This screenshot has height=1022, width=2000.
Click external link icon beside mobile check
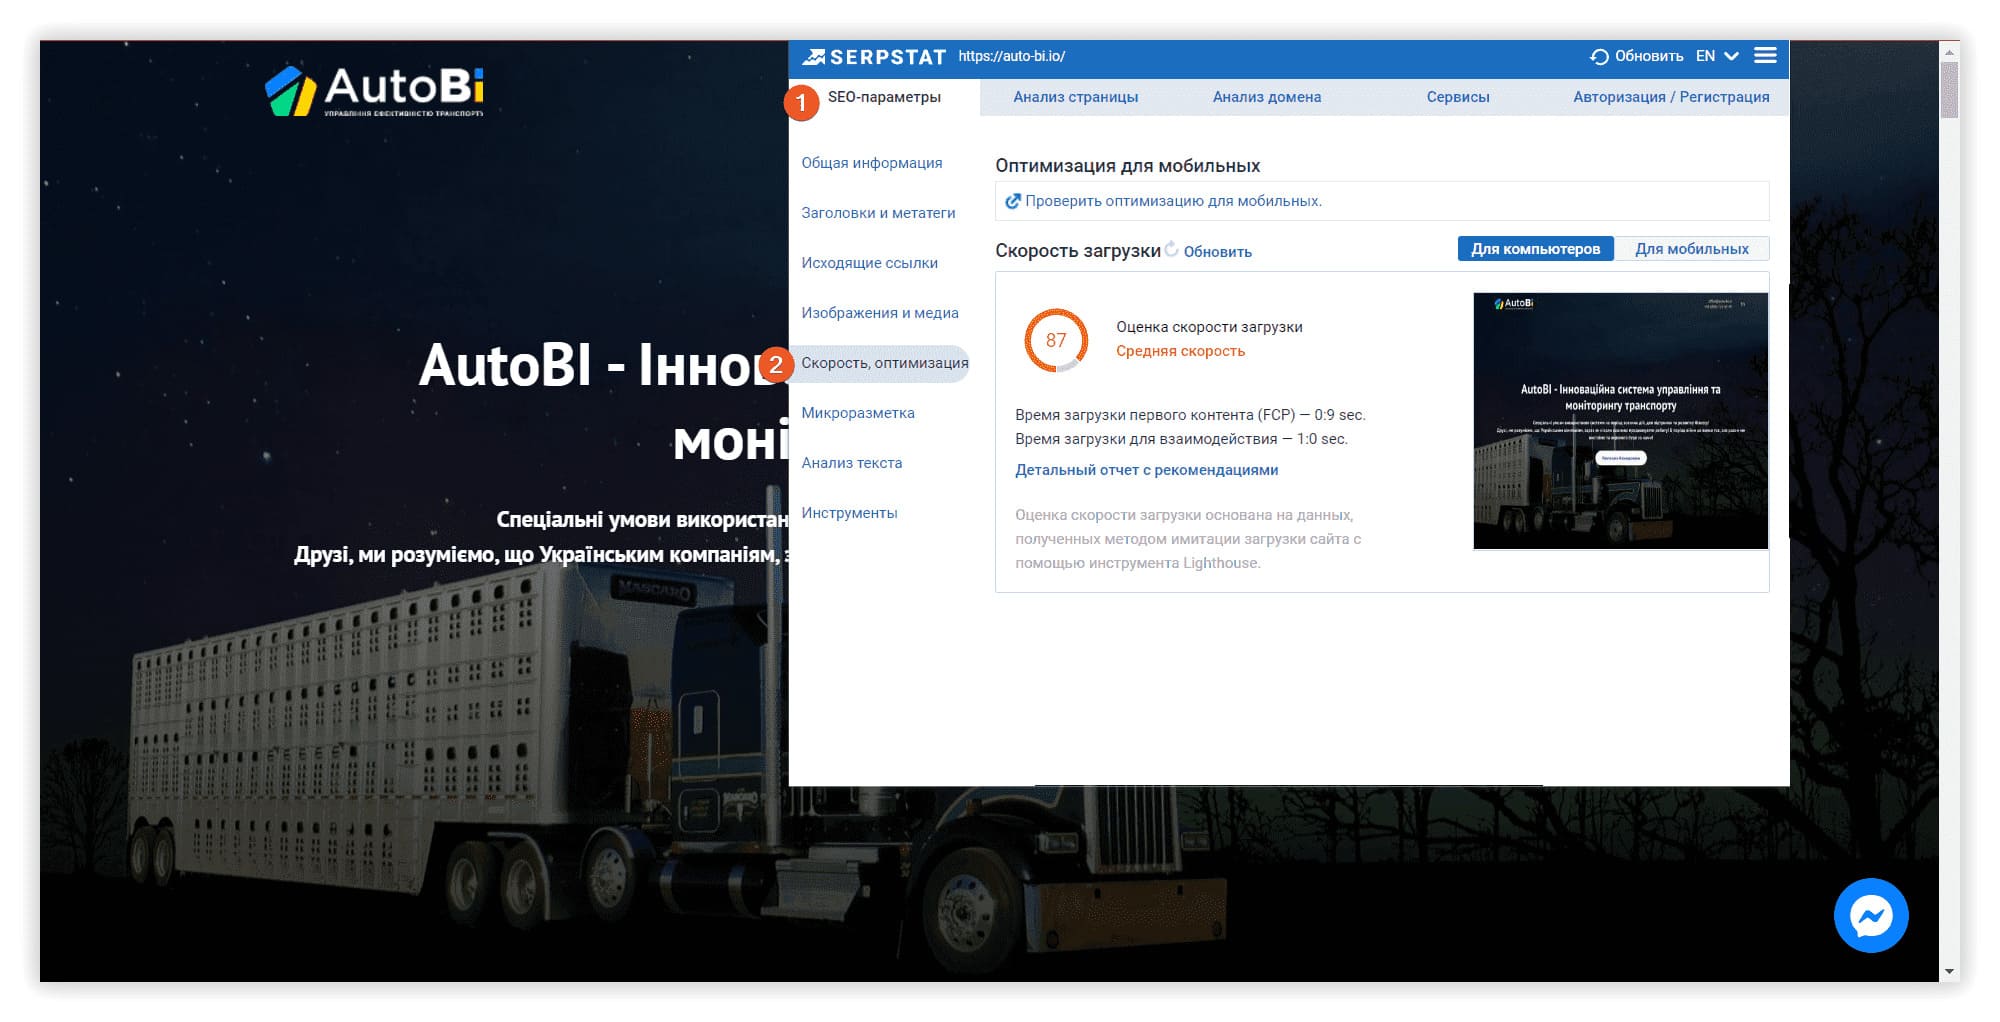[1012, 201]
